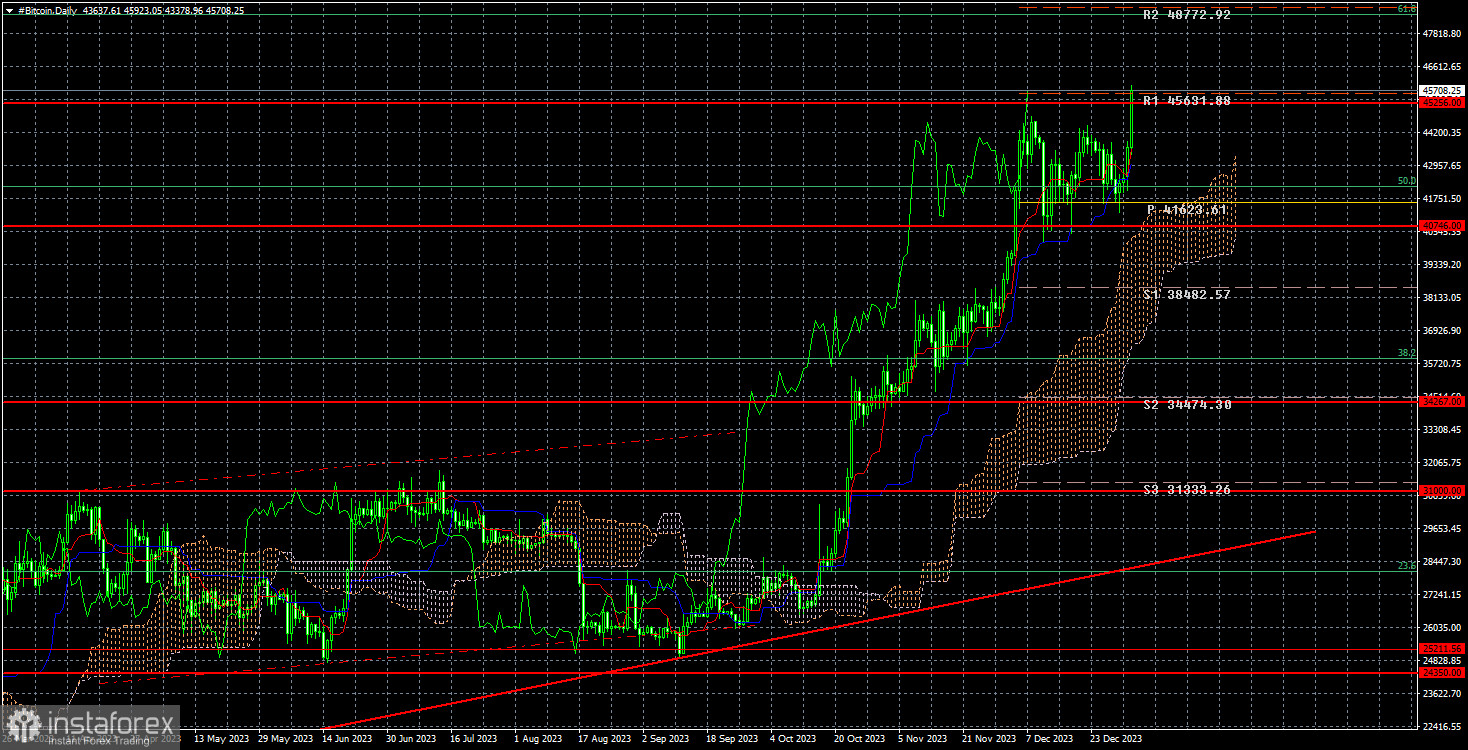Select the S3 31333.26 support label
The height and width of the screenshot is (750, 1468).
click(1187, 489)
